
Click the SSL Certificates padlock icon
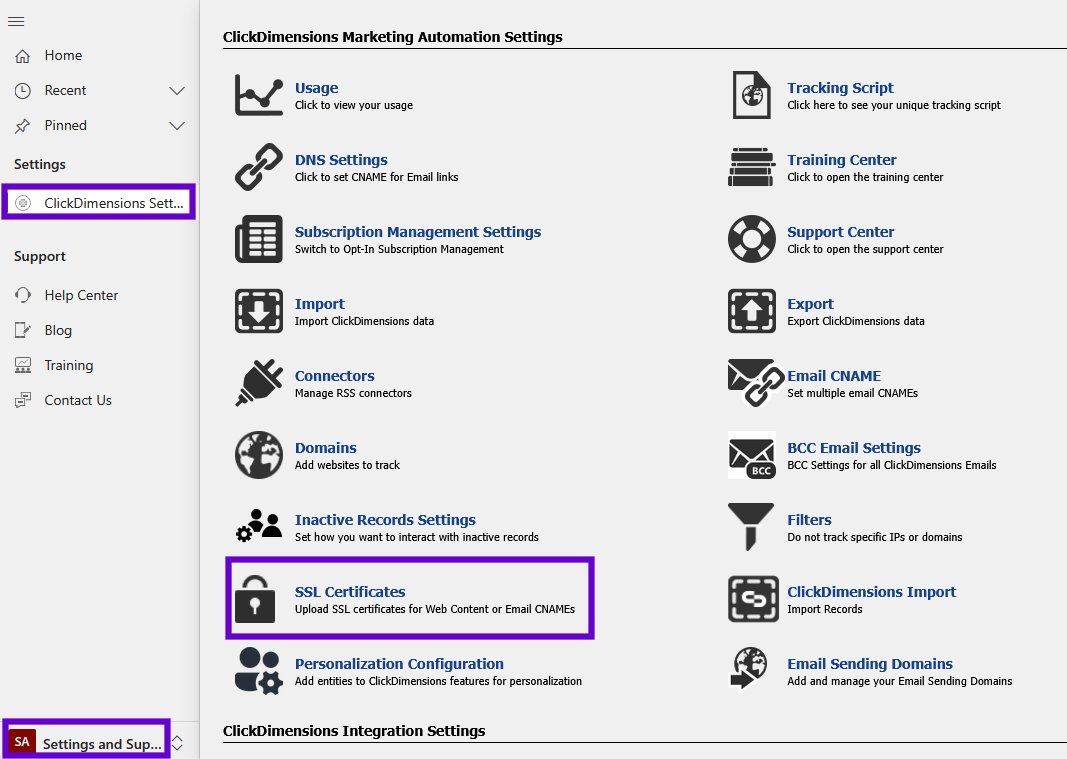pyautogui.click(x=255, y=599)
